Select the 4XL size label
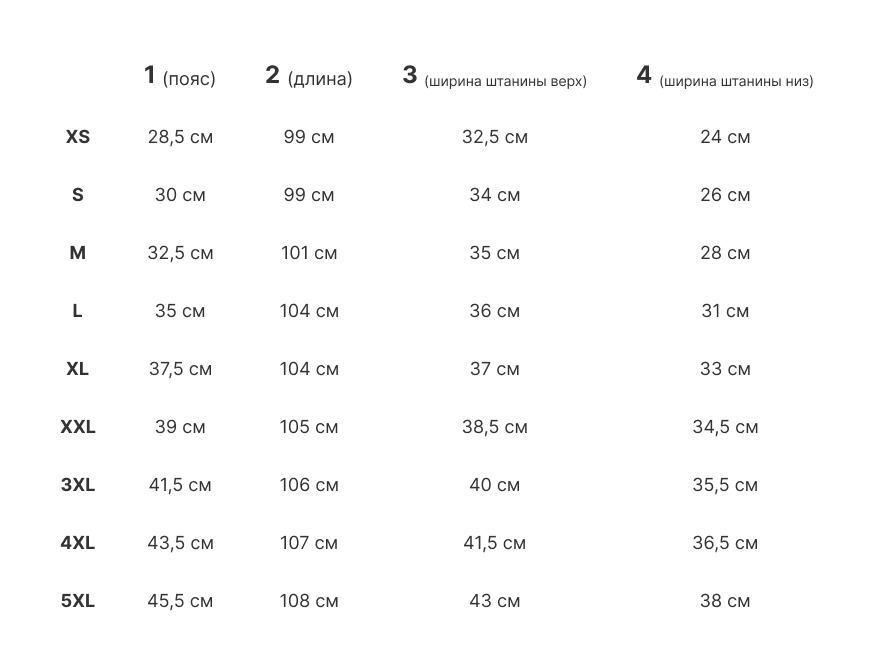Screen dimensions: 875x671 pyautogui.click(x=78, y=543)
